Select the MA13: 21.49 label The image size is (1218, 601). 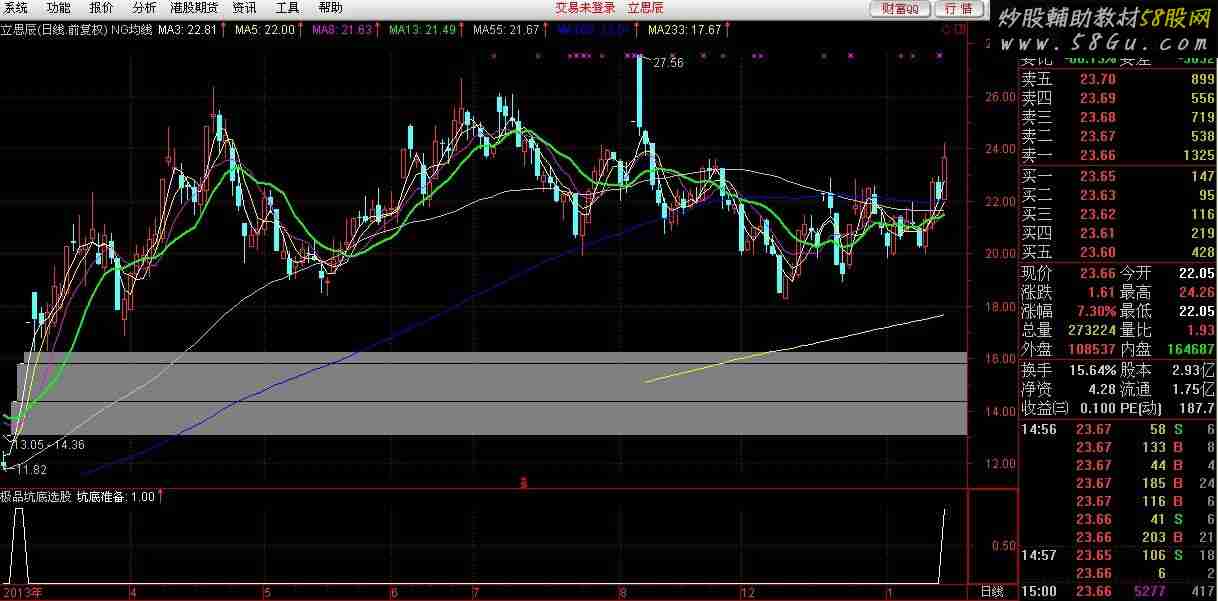coord(423,30)
